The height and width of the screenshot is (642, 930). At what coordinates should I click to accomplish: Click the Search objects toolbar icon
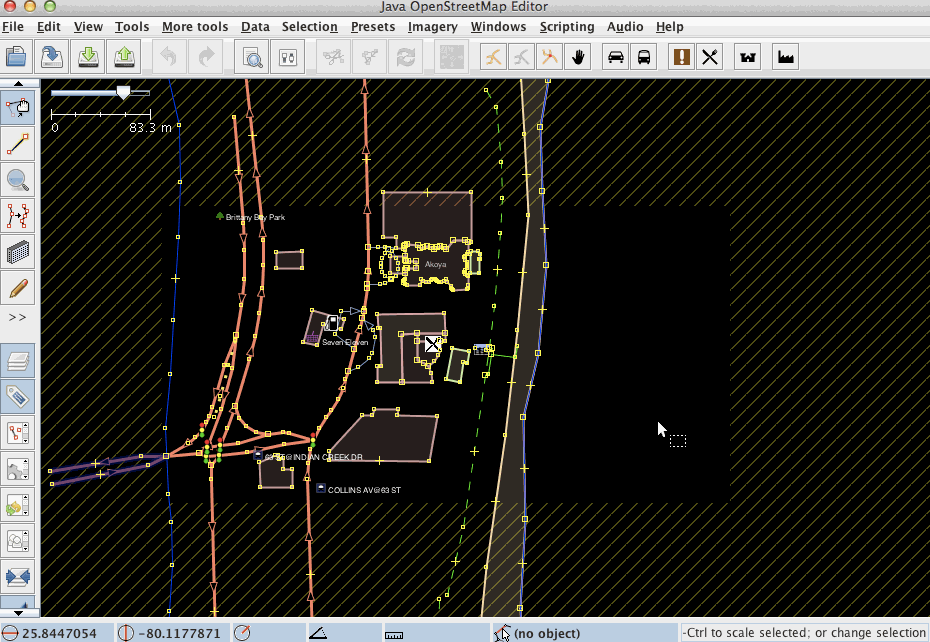(x=254, y=57)
